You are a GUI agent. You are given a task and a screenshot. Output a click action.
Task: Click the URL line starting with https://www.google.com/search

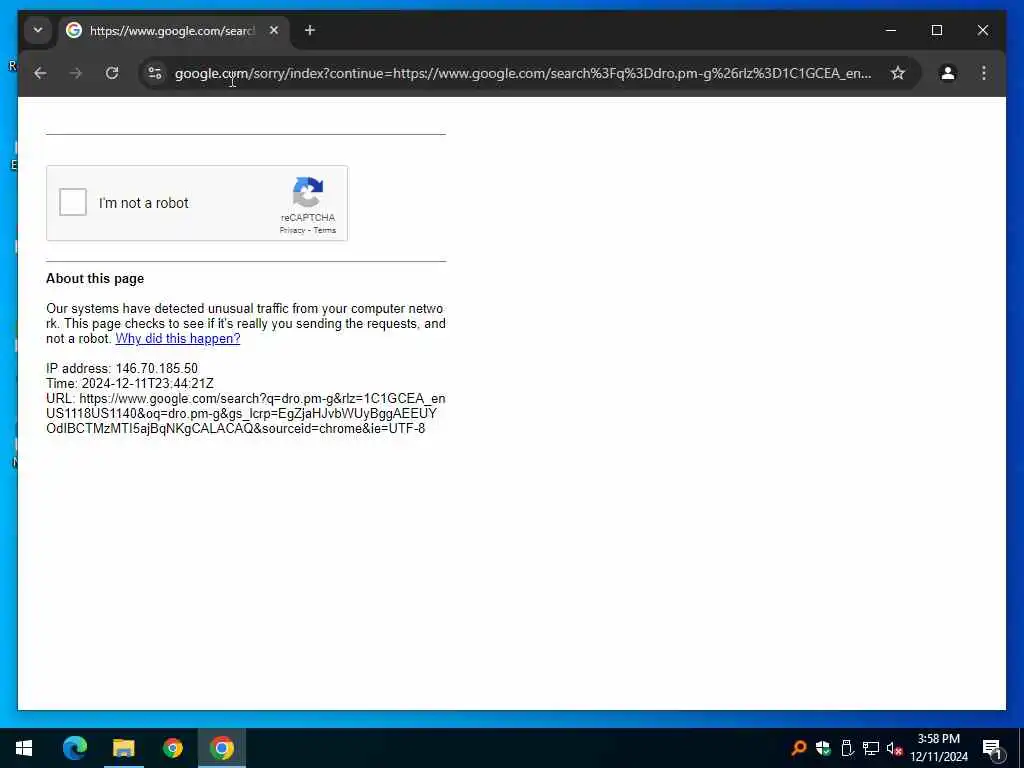point(246,413)
